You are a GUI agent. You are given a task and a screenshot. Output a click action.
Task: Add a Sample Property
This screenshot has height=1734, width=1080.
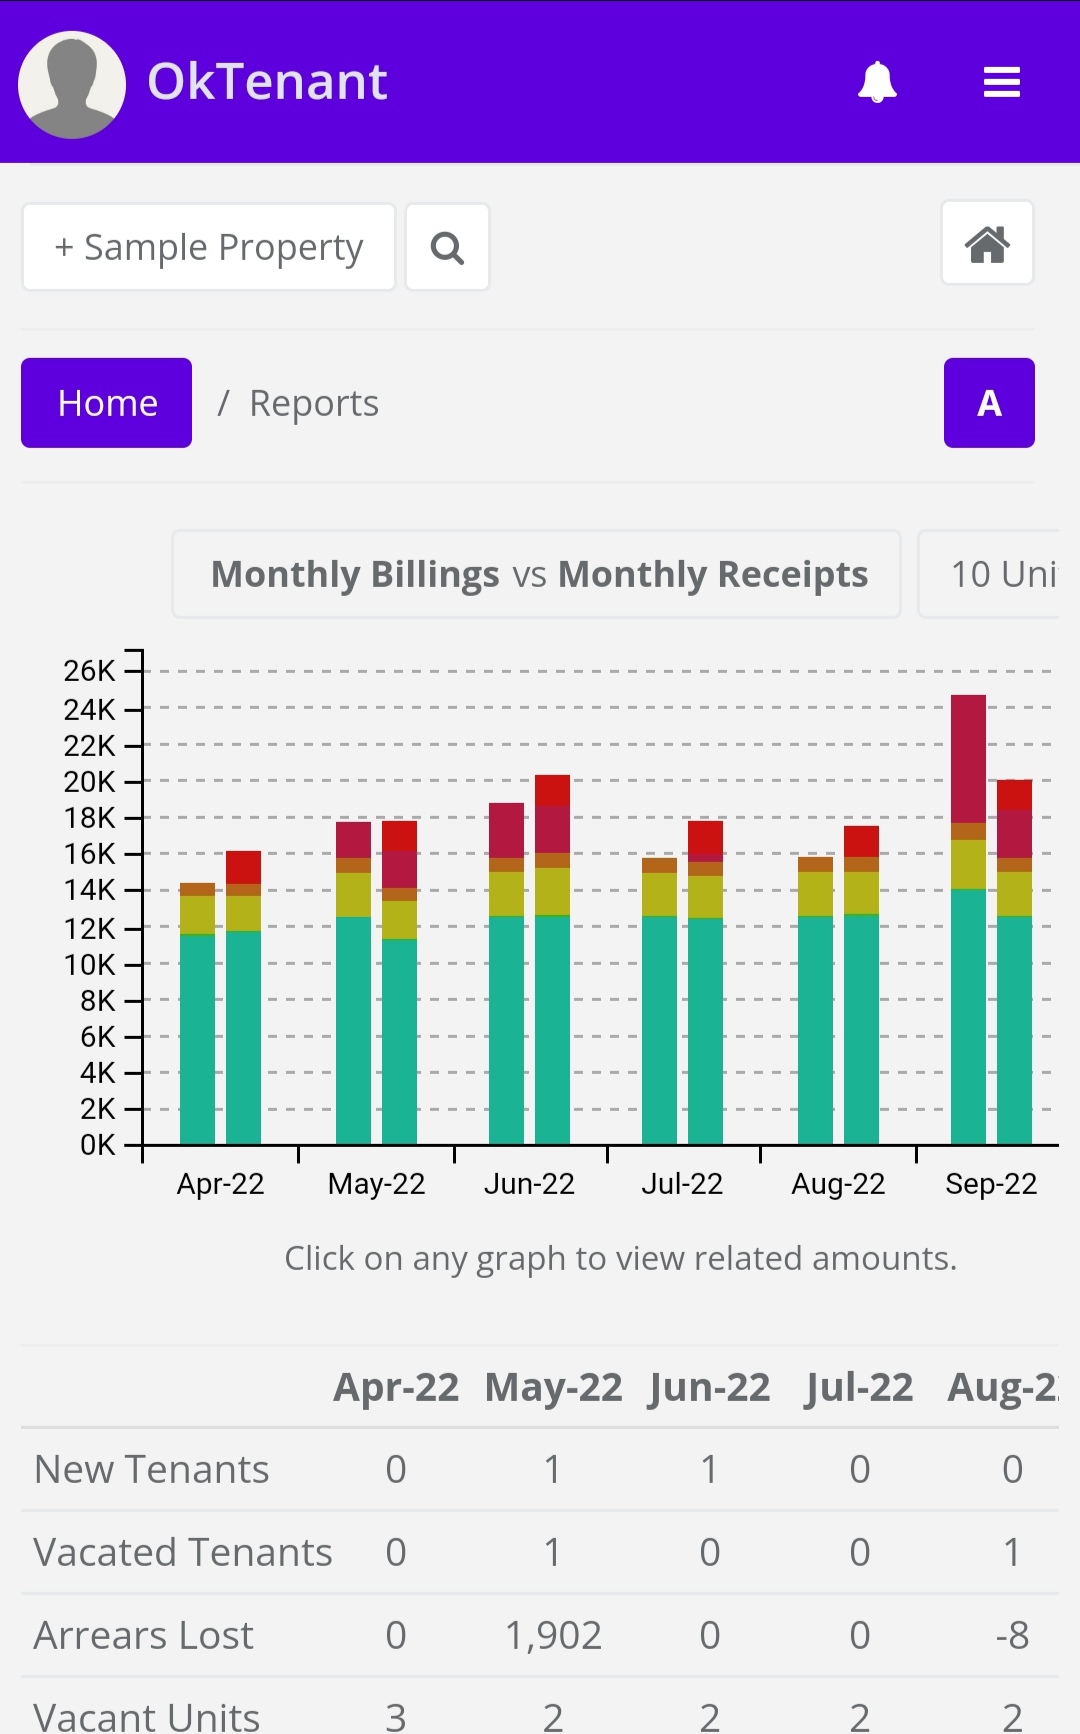point(209,247)
